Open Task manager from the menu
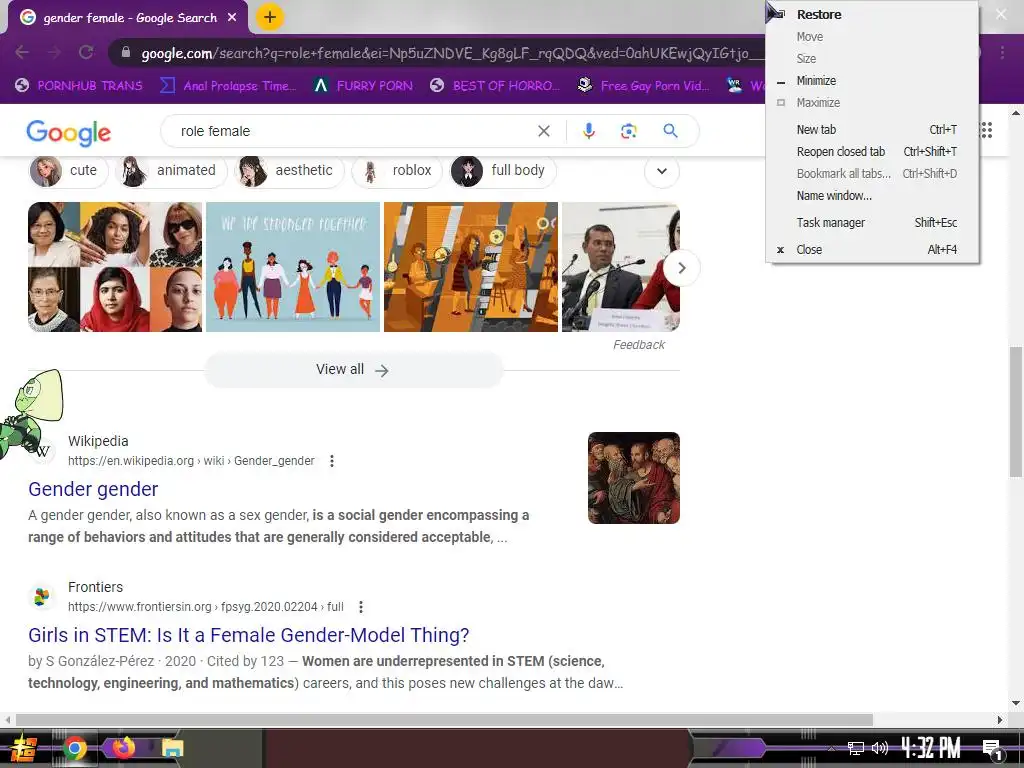1024x768 pixels. [872, 223]
